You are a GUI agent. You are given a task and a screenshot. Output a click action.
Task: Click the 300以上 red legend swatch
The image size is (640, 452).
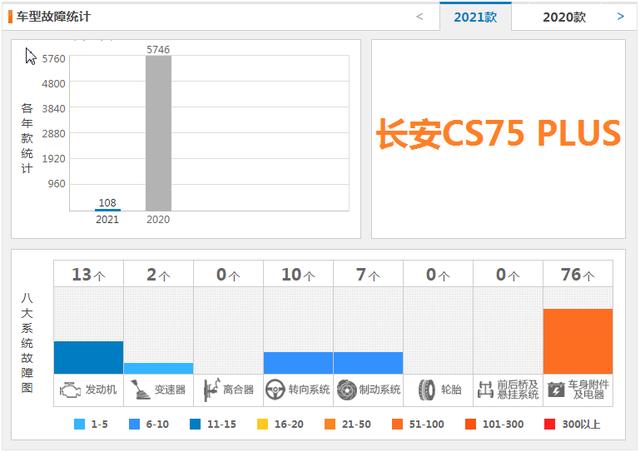point(550,424)
